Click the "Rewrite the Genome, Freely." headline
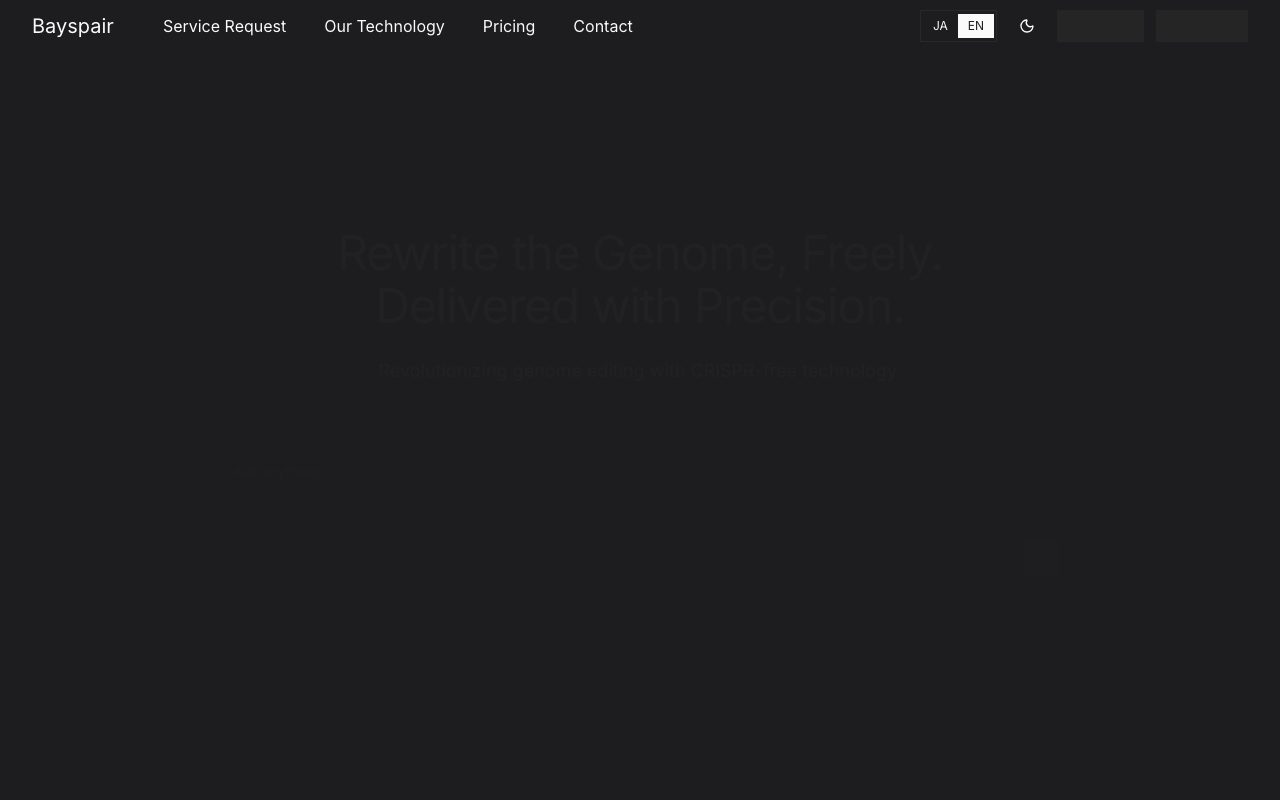 [x=640, y=253]
